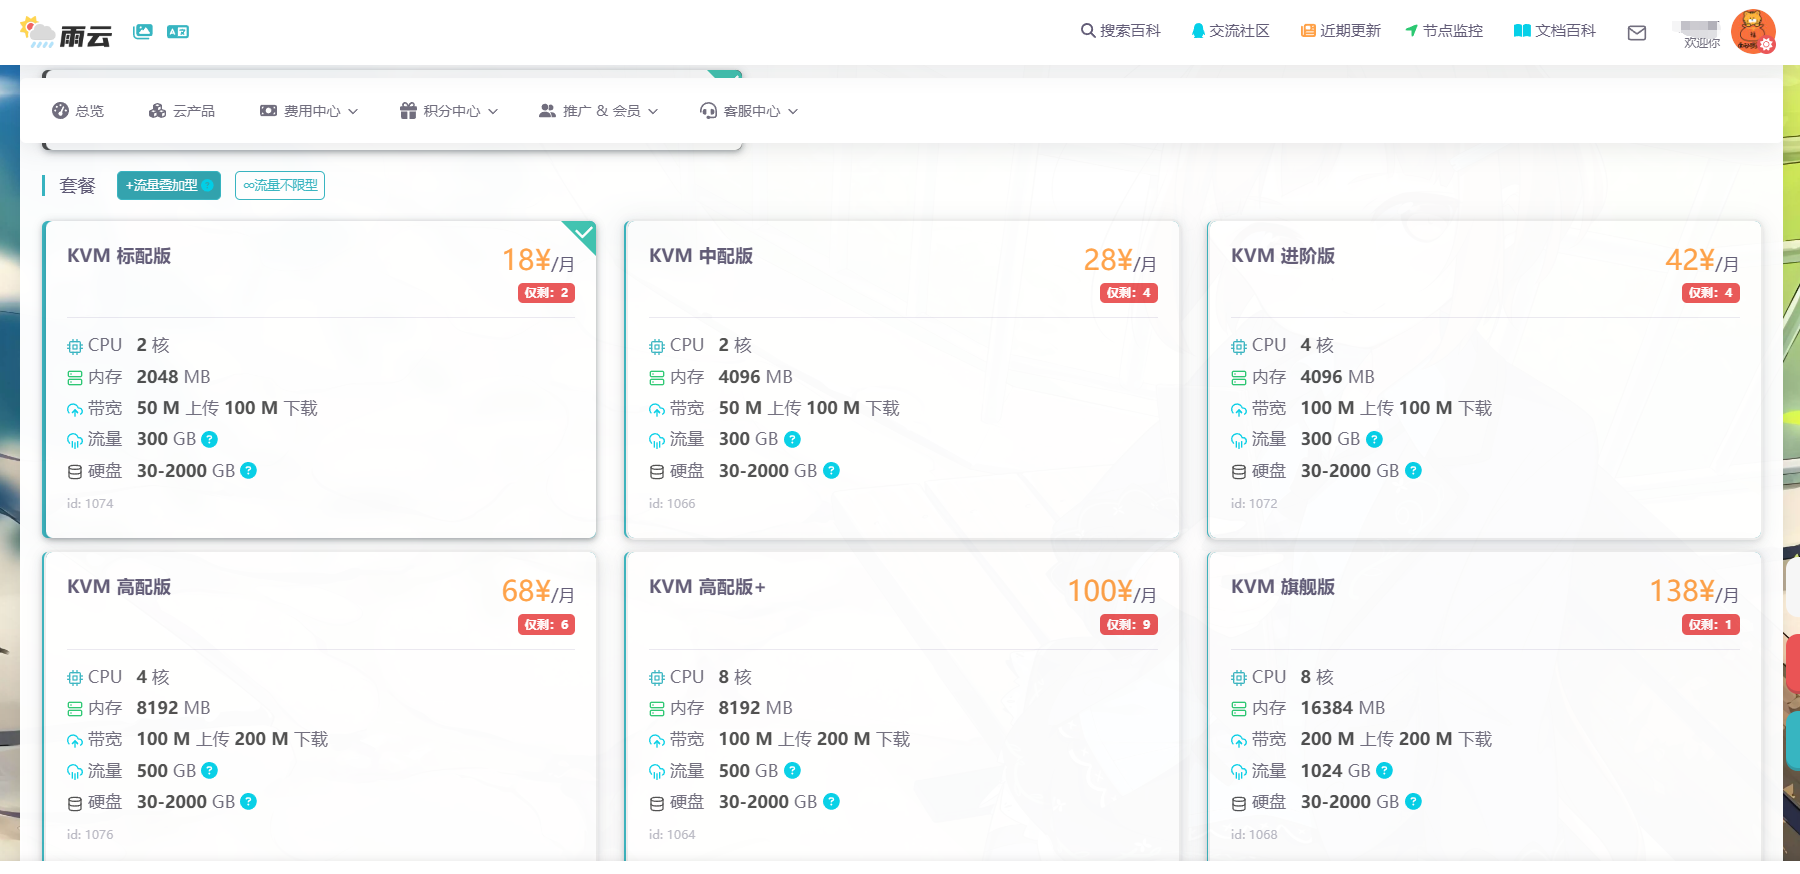Click the disk help icon in the KVM 中配版 card
The width and height of the screenshot is (1800, 874).
tap(831, 471)
